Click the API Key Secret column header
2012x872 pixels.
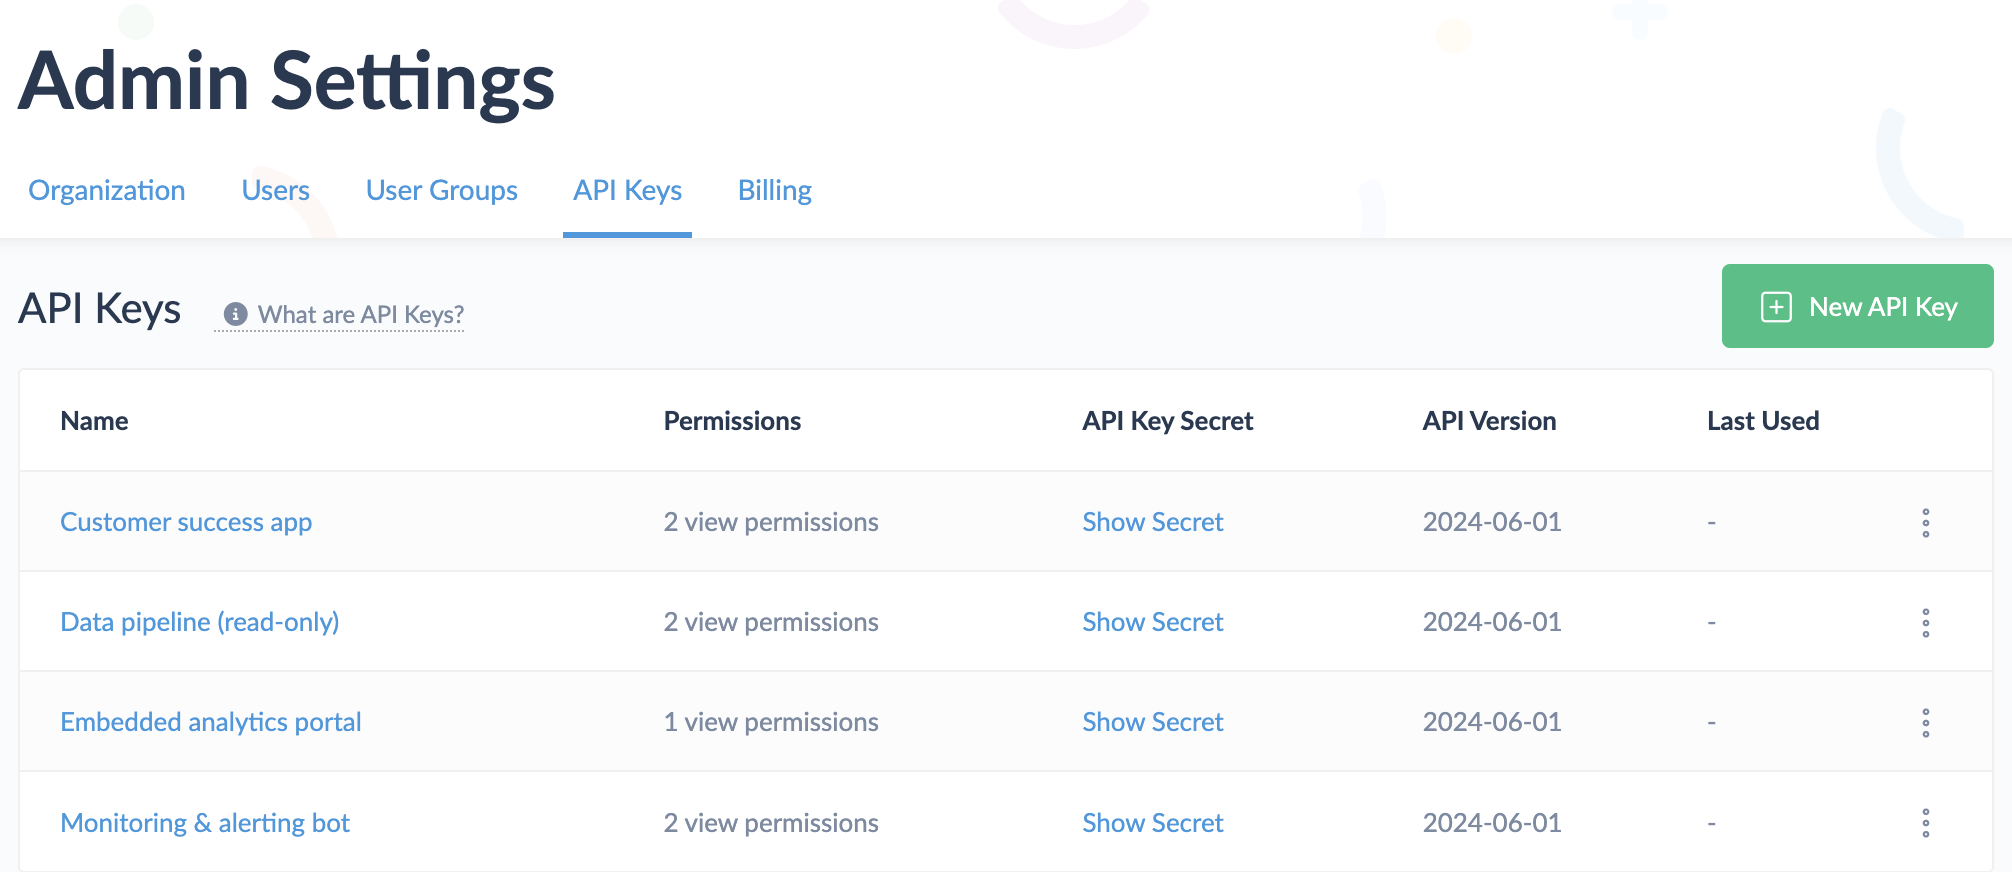click(1167, 421)
